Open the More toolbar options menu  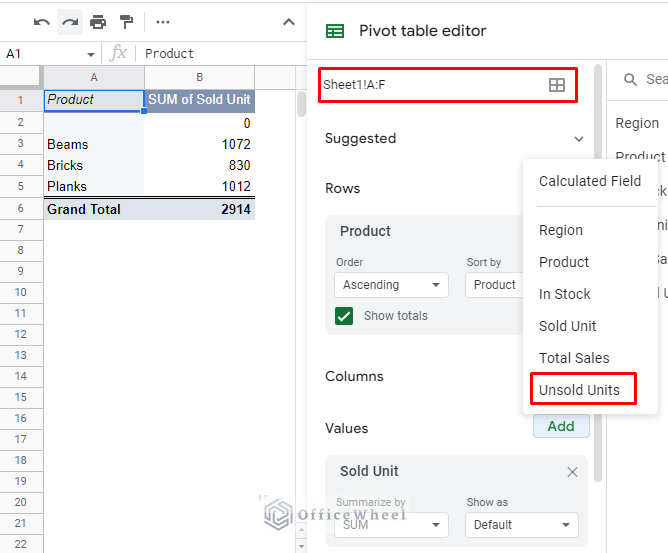[163, 22]
